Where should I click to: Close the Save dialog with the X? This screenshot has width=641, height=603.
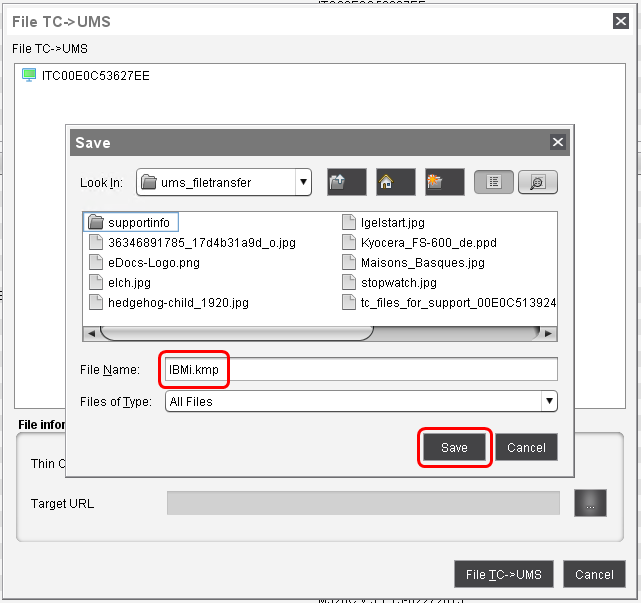[558, 142]
